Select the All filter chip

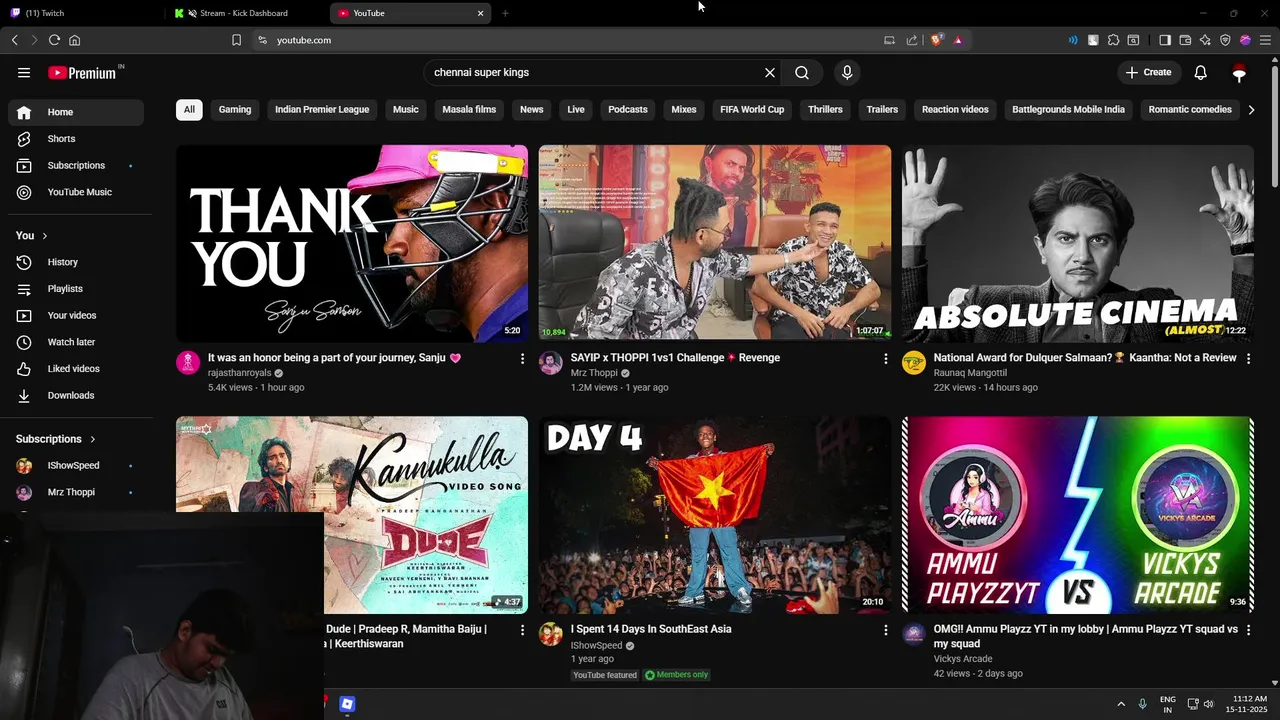(189, 110)
